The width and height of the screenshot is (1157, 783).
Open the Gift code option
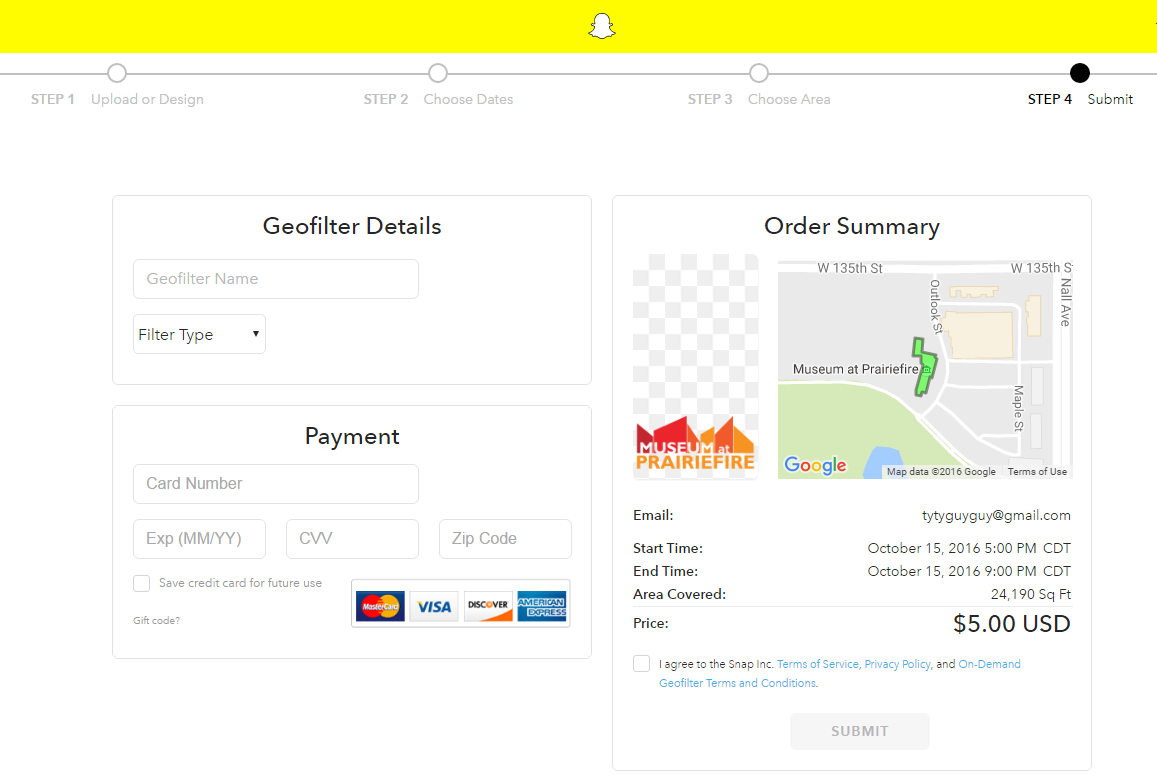[156, 620]
